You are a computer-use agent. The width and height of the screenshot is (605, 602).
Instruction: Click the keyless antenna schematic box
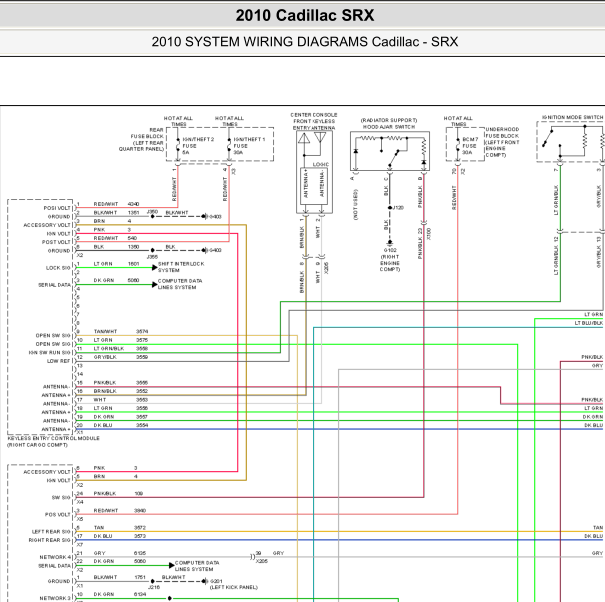click(x=314, y=172)
